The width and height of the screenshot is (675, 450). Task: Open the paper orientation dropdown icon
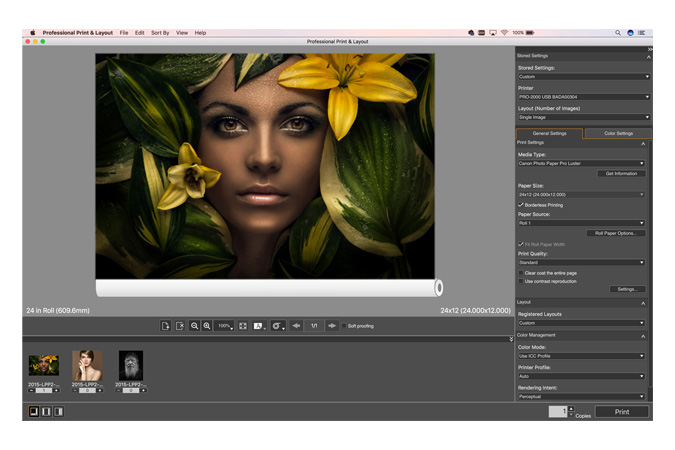click(259, 326)
